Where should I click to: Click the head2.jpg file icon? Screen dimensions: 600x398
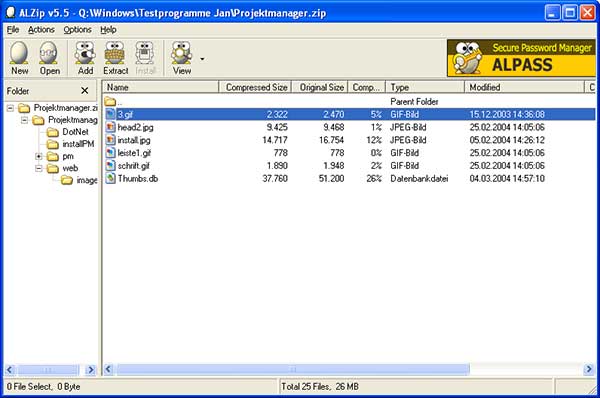(x=110, y=127)
